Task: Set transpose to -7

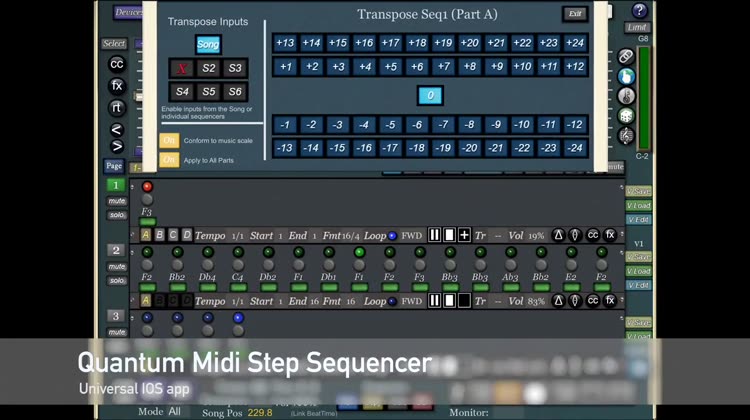Action: coord(443,124)
